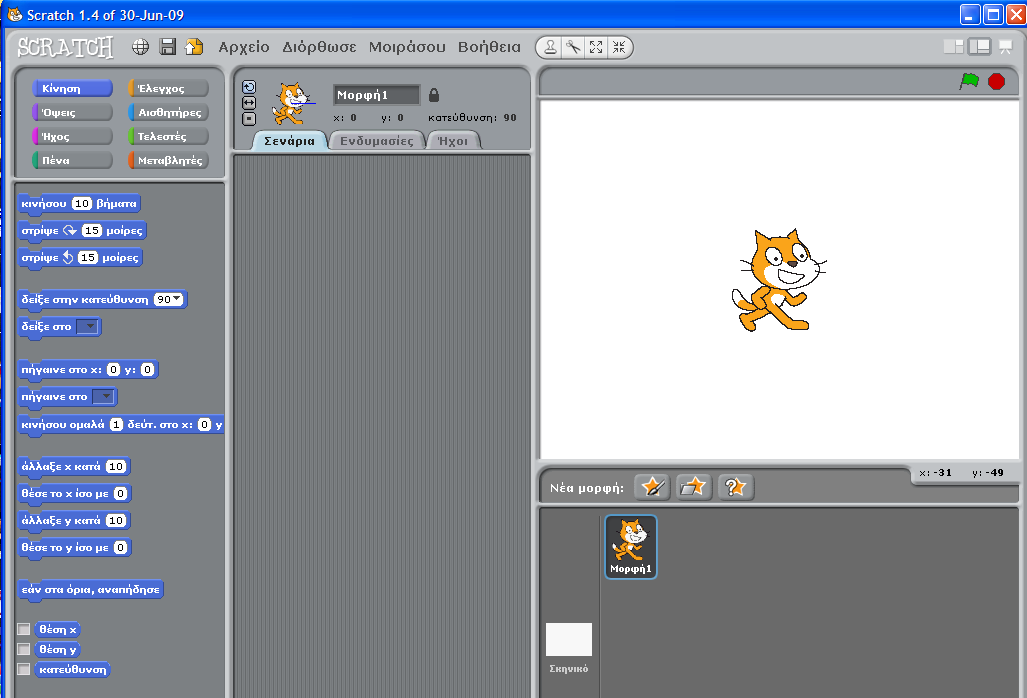
Task: Enable the κατεύθυνση stage monitor checkbox
Action: [x=24, y=669]
